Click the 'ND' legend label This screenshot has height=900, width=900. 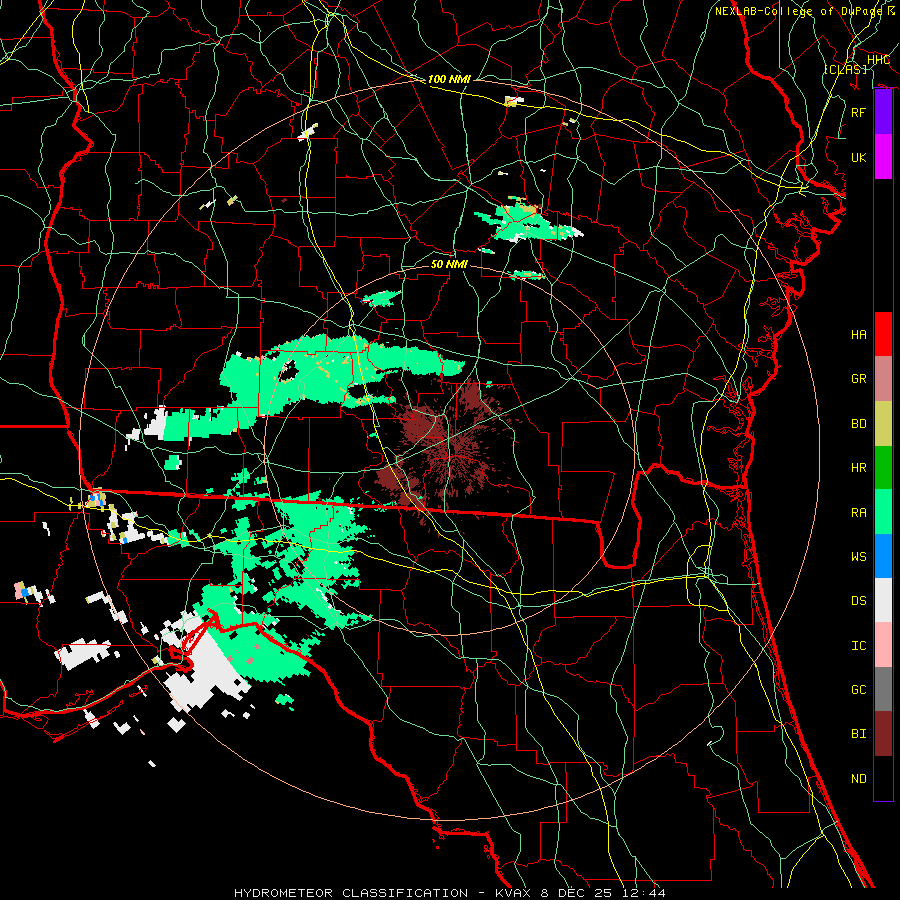pyautogui.click(x=858, y=778)
